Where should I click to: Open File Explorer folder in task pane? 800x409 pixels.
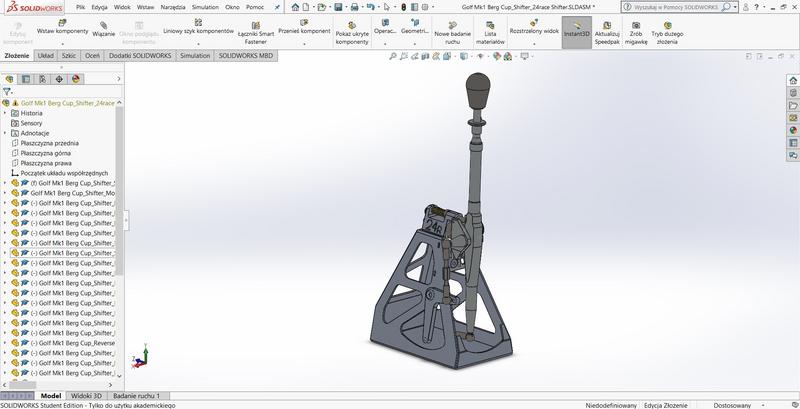[793, 106]
